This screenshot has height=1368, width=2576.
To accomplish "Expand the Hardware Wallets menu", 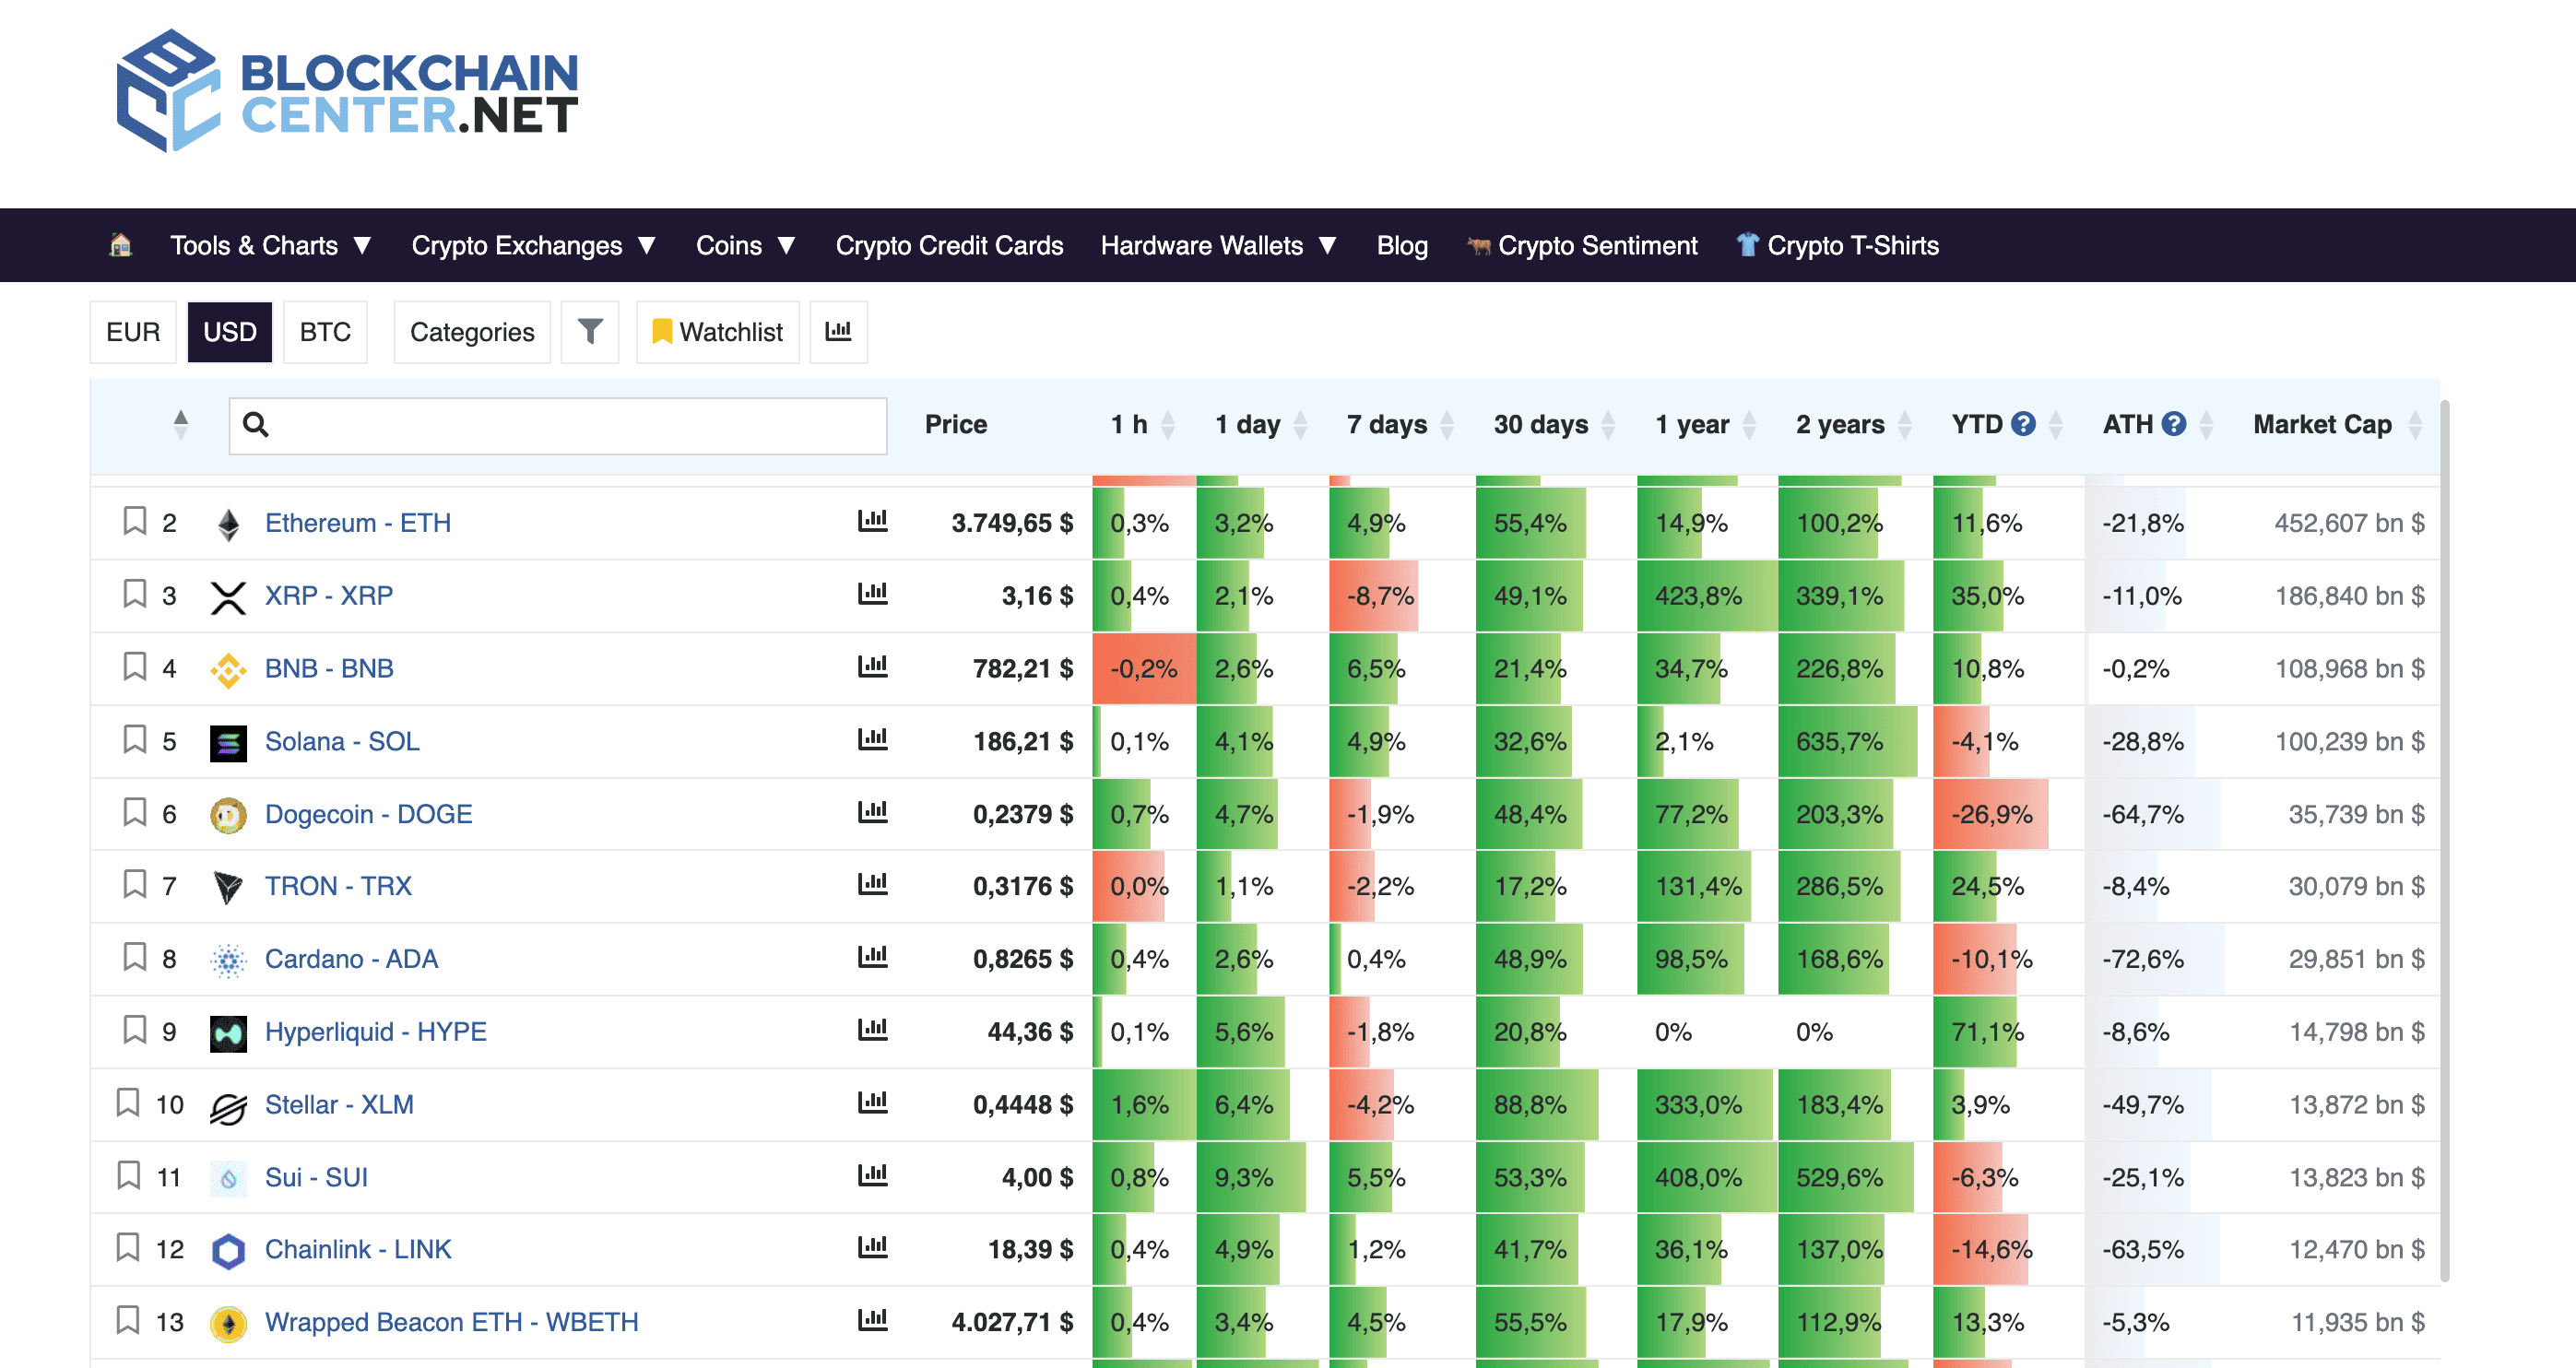I will [1218, 245].
